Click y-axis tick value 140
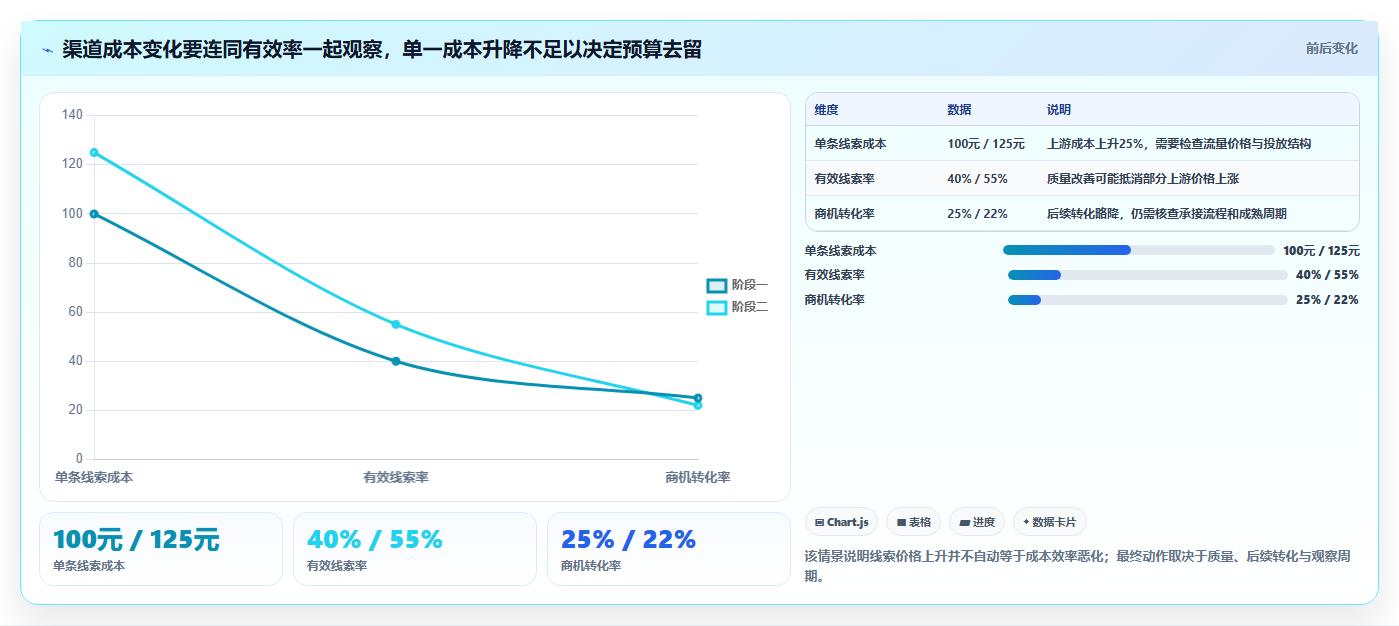The image size is (1399, 626). [x=72, y=115]
